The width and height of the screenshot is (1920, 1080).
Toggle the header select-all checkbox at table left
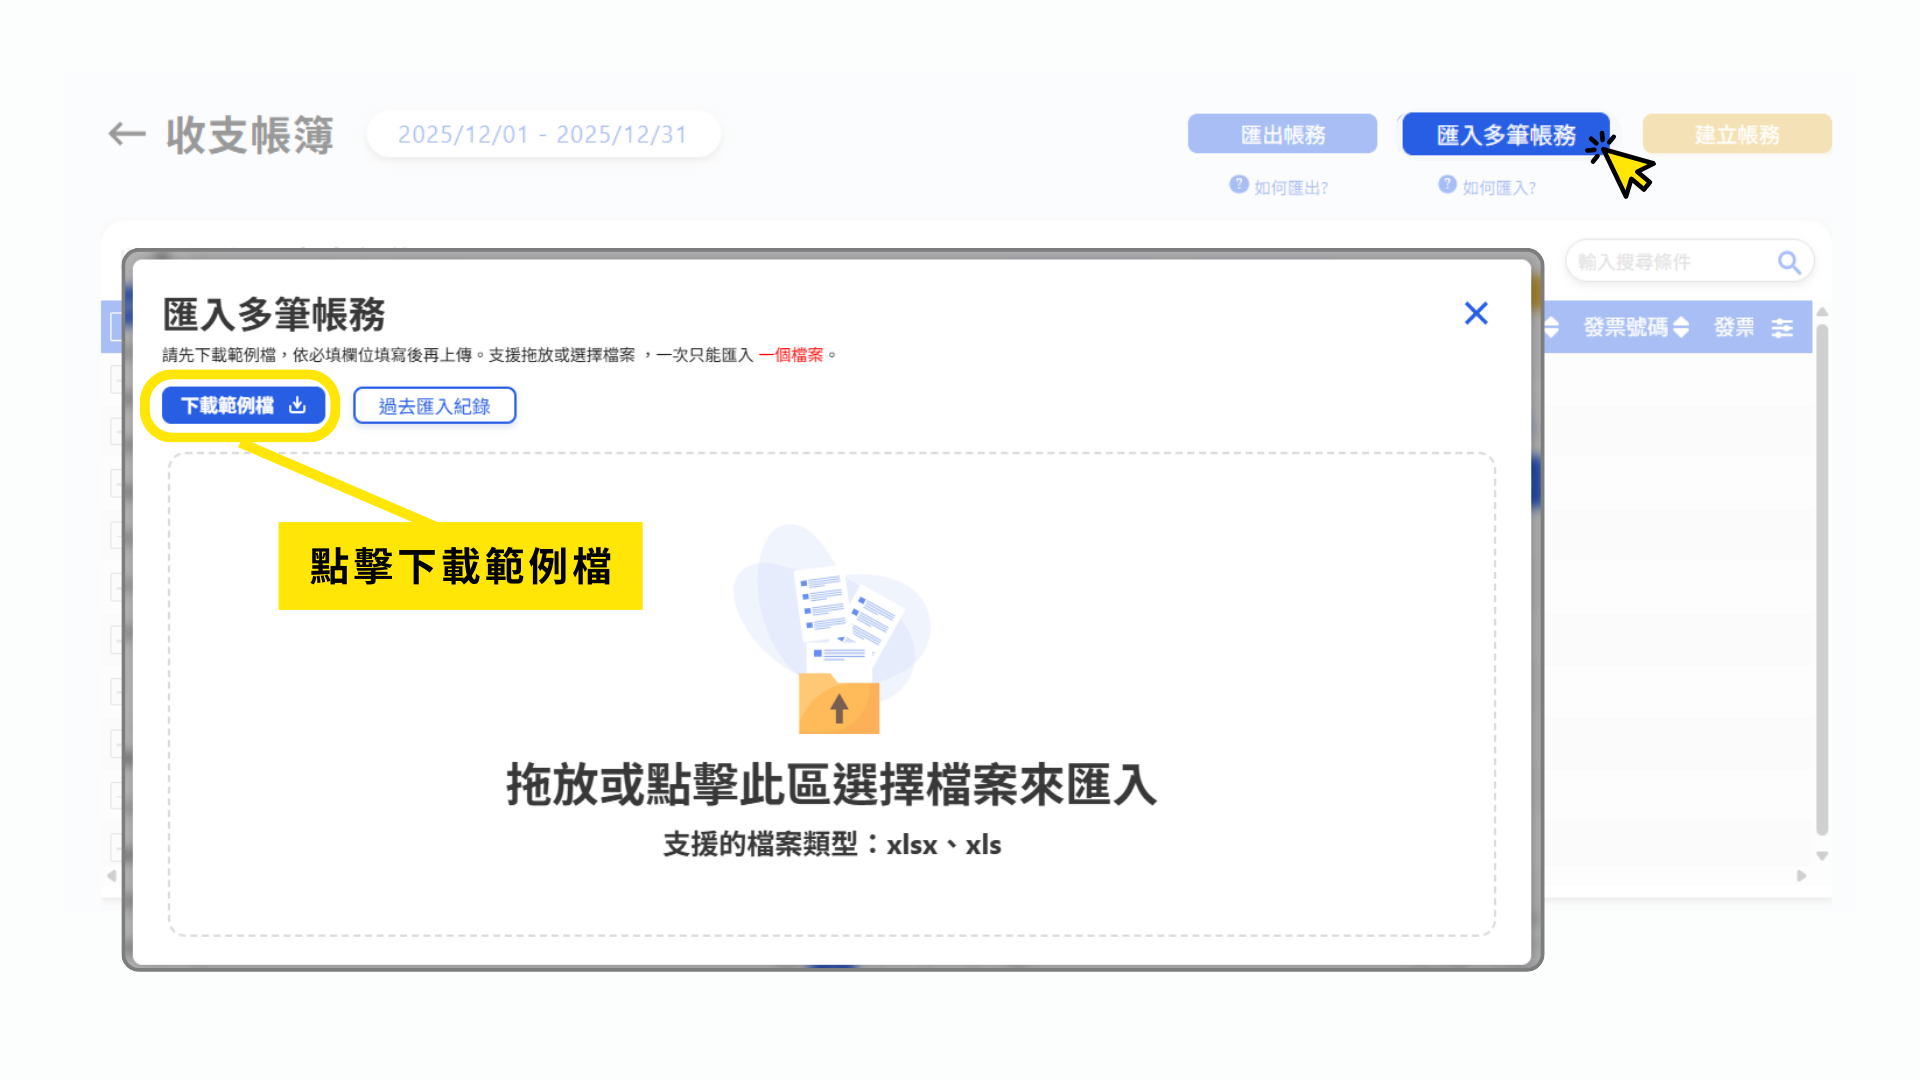point(115,327)
